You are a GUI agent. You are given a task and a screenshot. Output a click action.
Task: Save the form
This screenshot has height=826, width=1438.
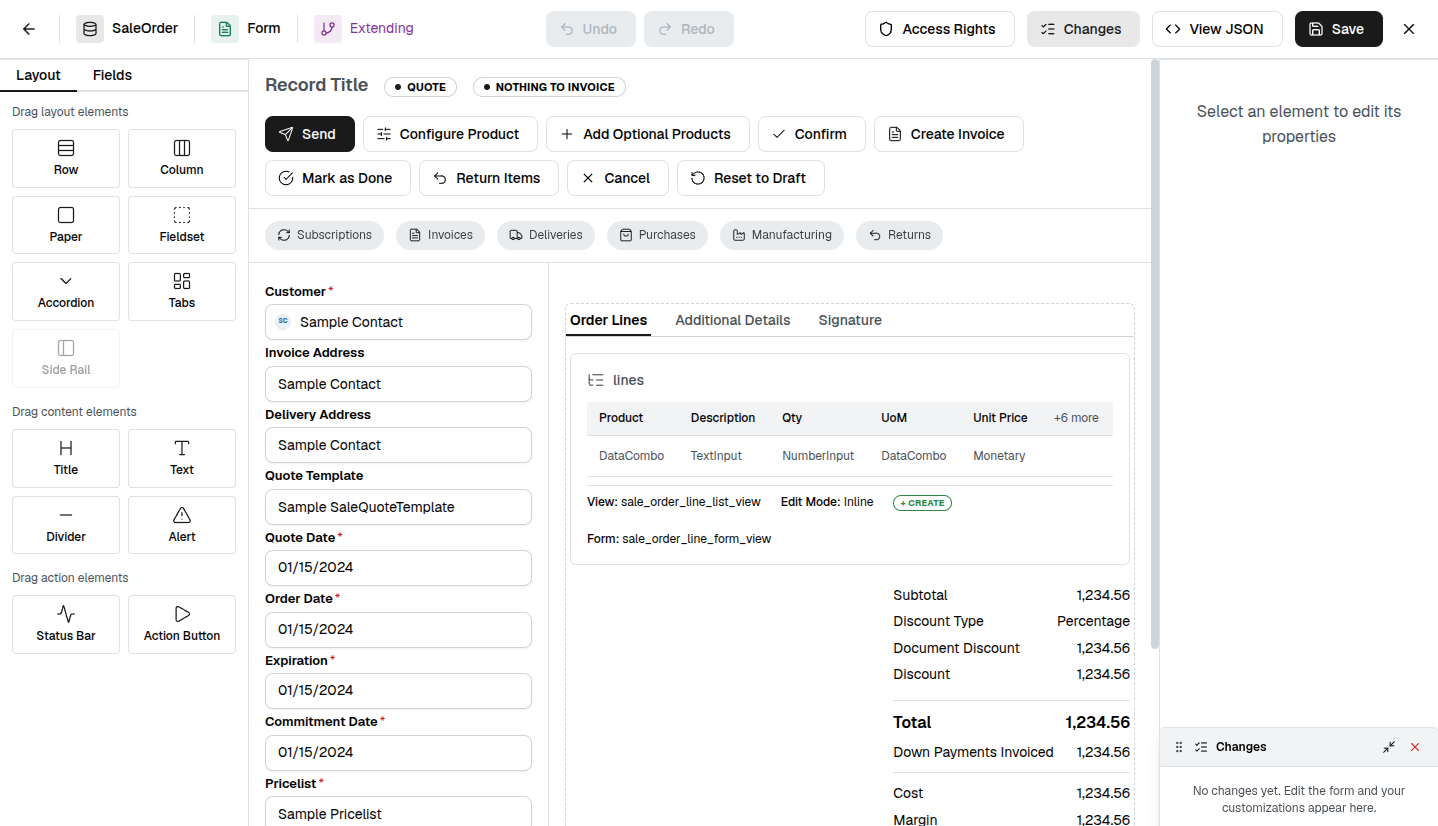click(x=1339, y=29)
